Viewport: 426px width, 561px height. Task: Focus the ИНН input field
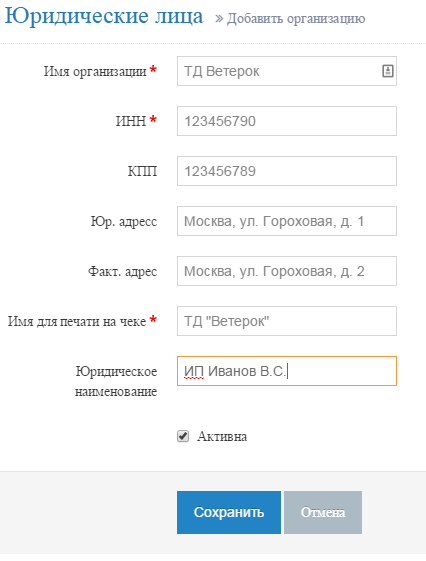pyautogui.click(x=287, y=121)
